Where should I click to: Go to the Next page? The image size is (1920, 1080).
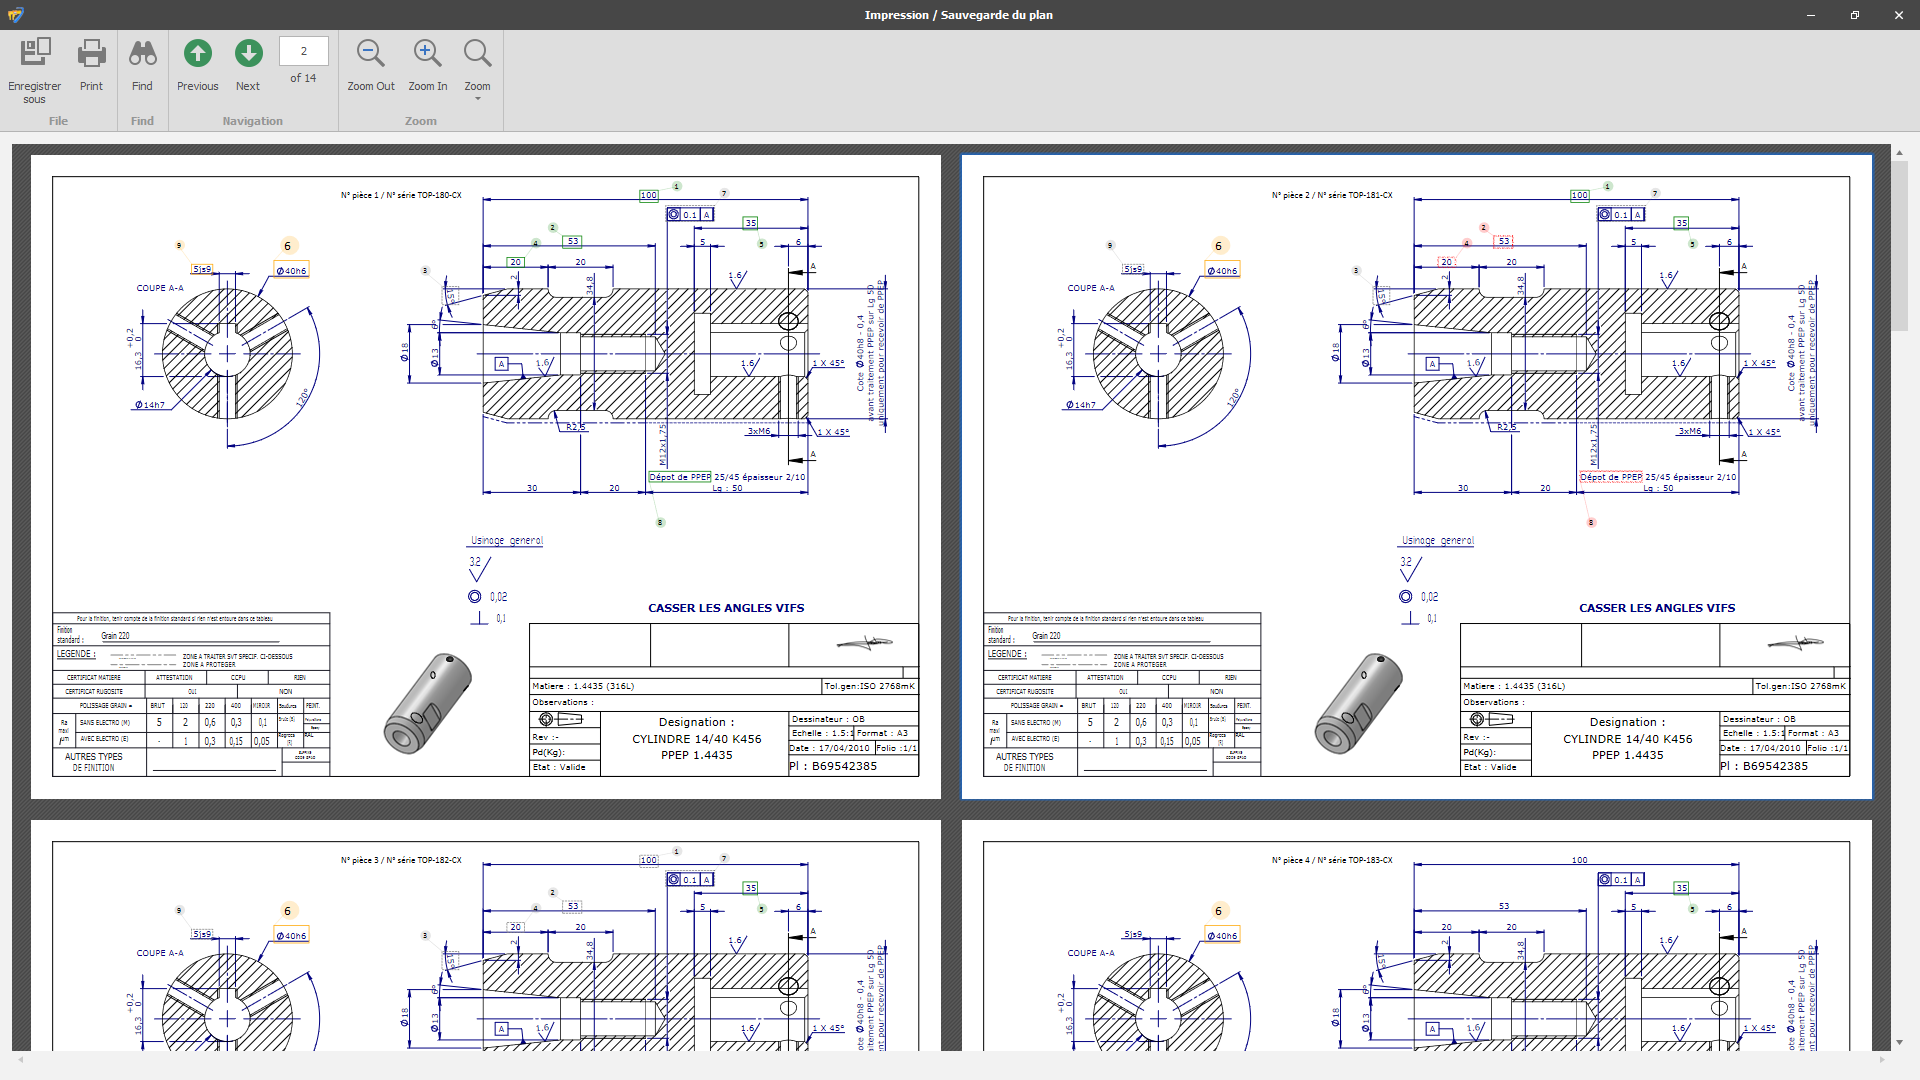click(248, 53)
